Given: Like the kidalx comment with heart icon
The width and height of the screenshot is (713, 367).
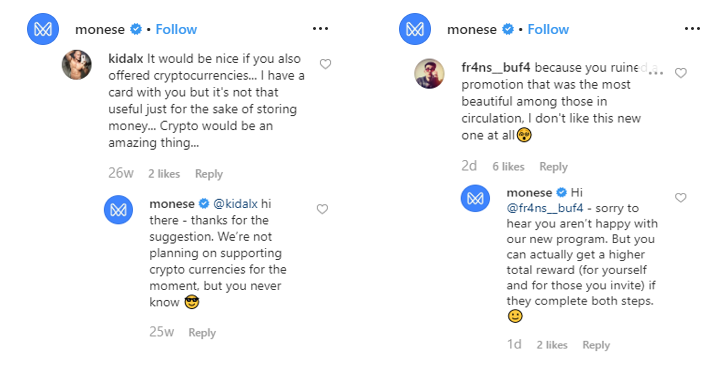Looking at the screenshot, I should click(325, 64).
